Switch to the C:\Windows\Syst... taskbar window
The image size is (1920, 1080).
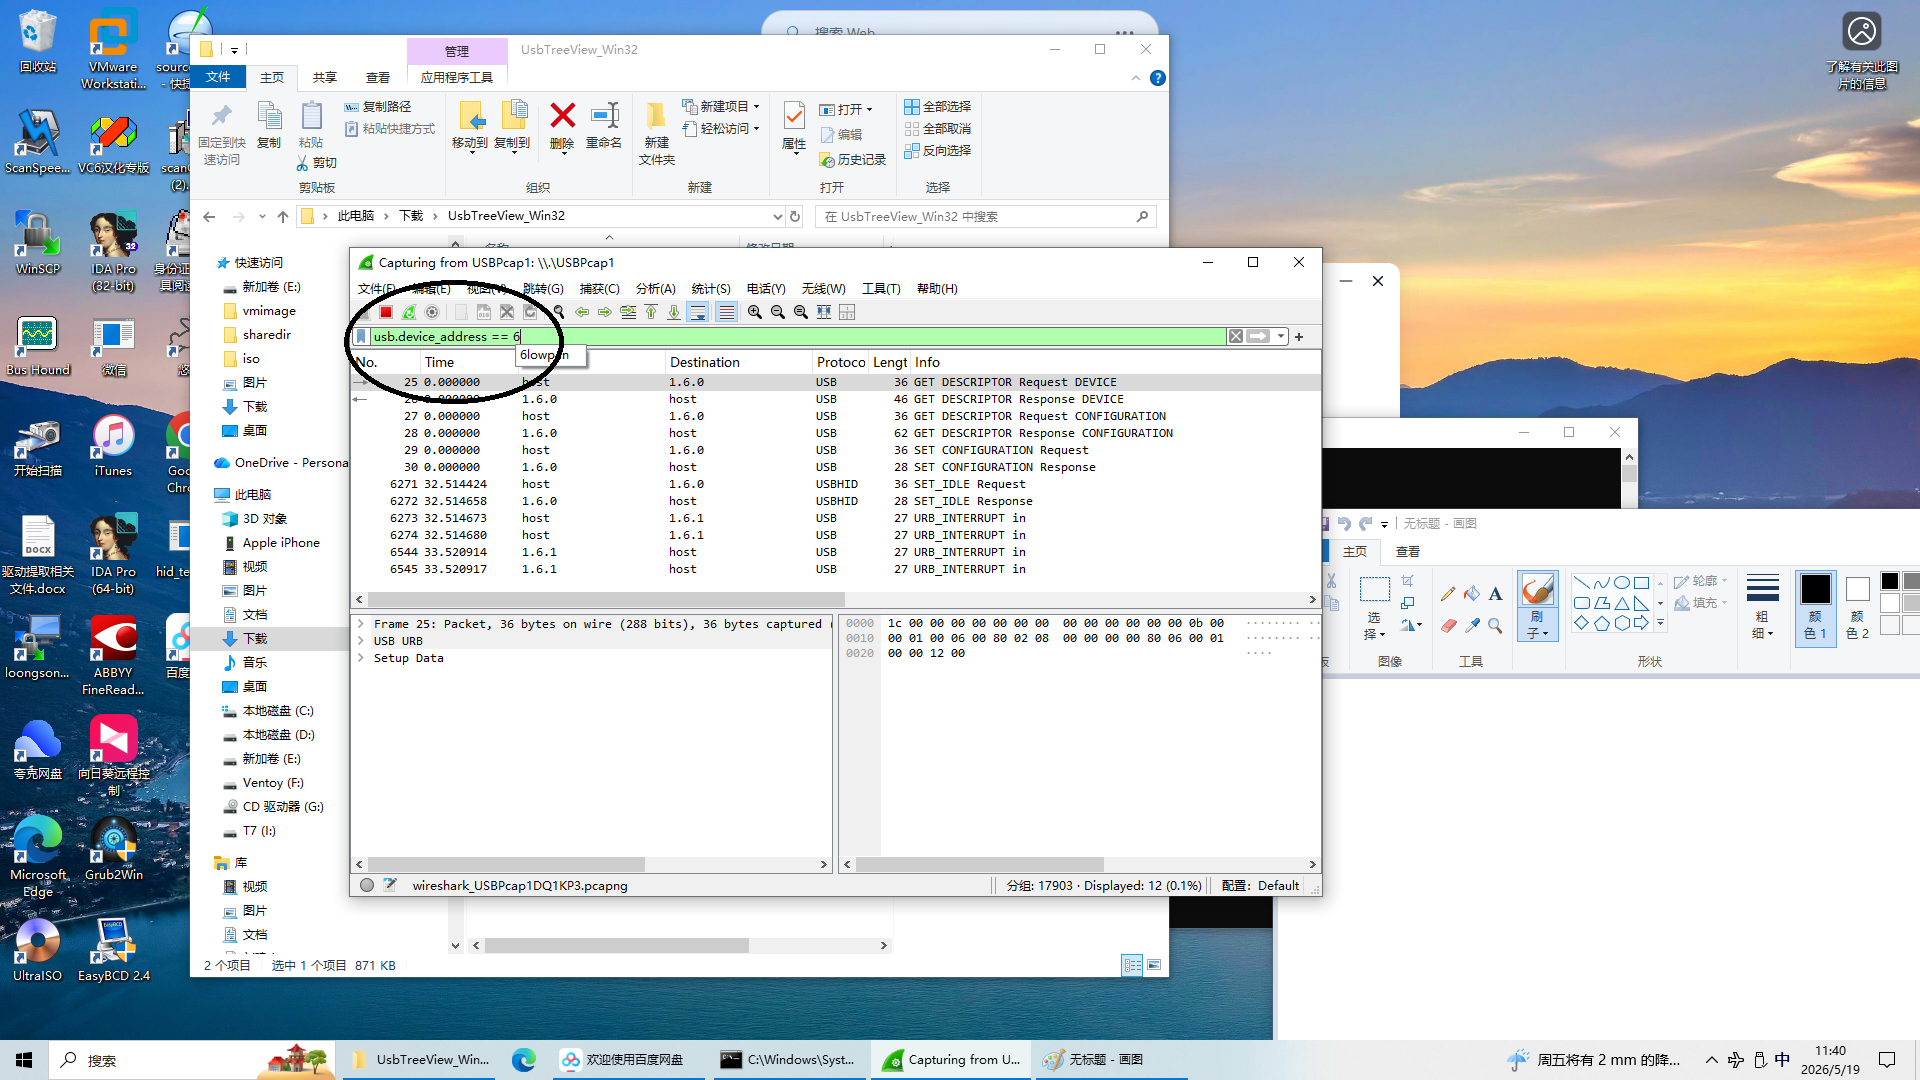click(x=790, y=1060)
